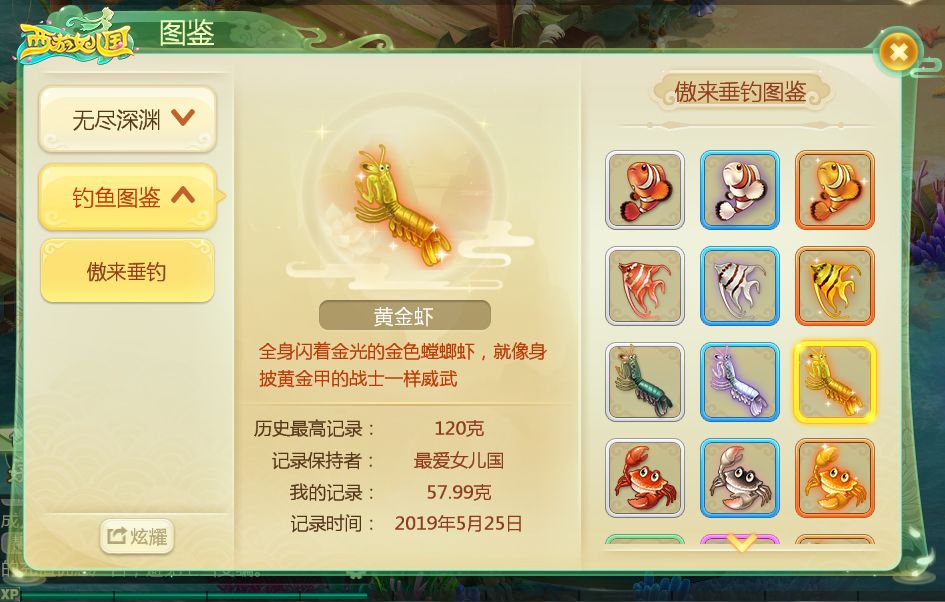Select the highlighted golden shrimp icon
Viewport: 945px width, 602px height.
click(x=835, y=381)
